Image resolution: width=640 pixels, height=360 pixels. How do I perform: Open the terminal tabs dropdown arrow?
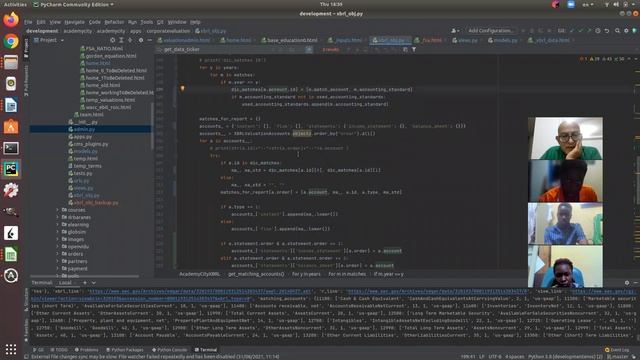93,282
